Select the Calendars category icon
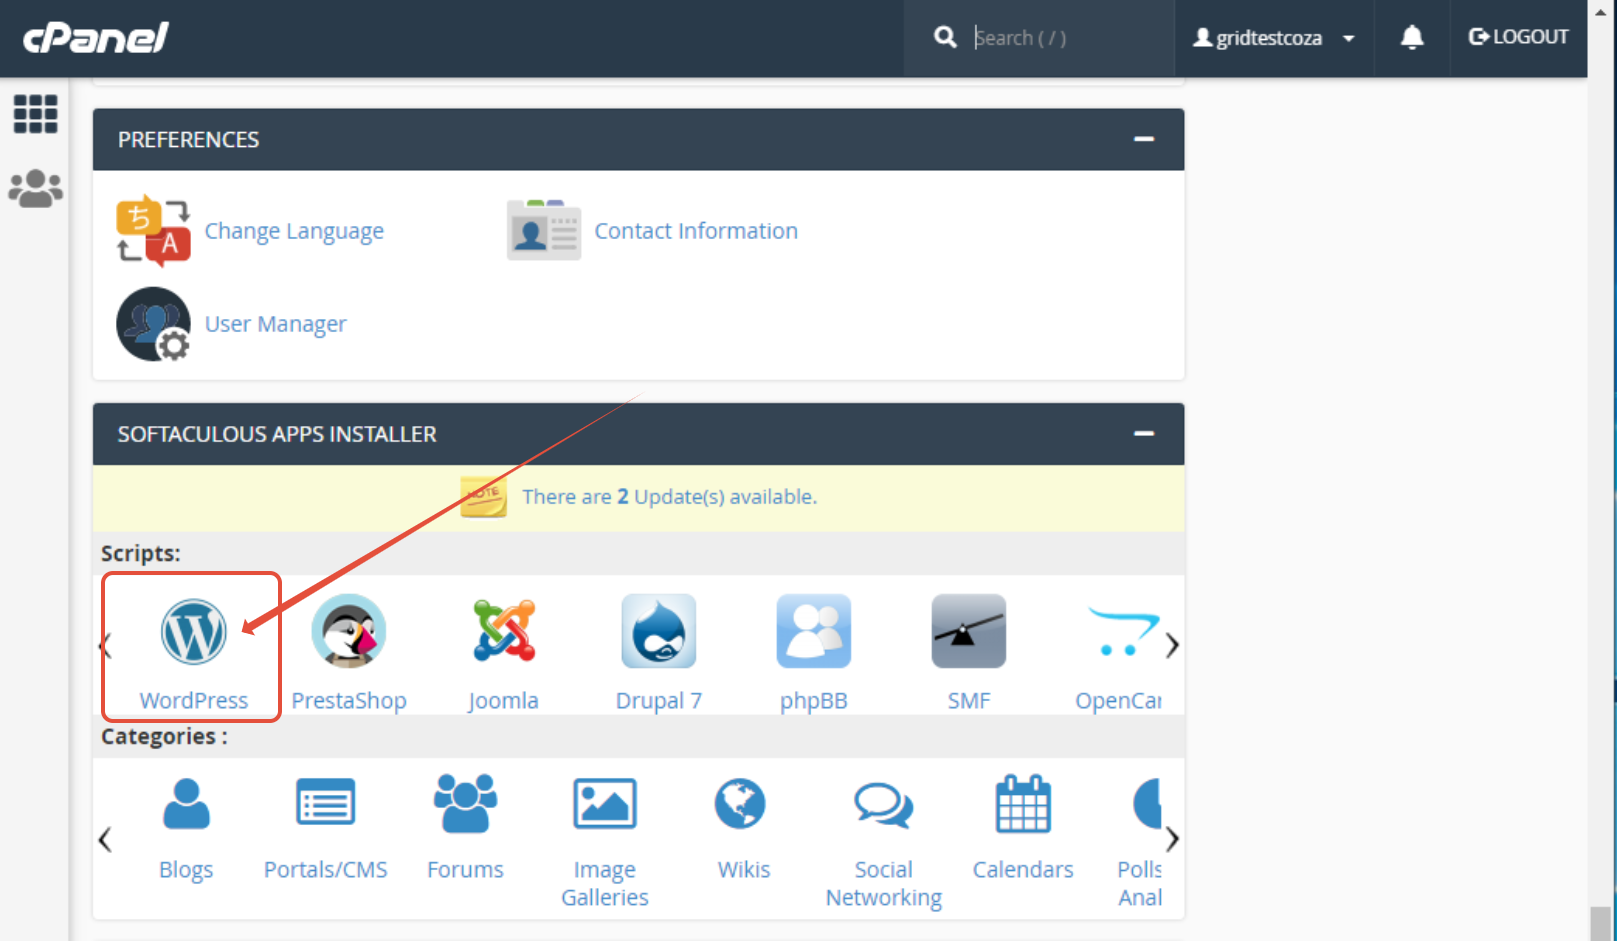 point(1023,804)
